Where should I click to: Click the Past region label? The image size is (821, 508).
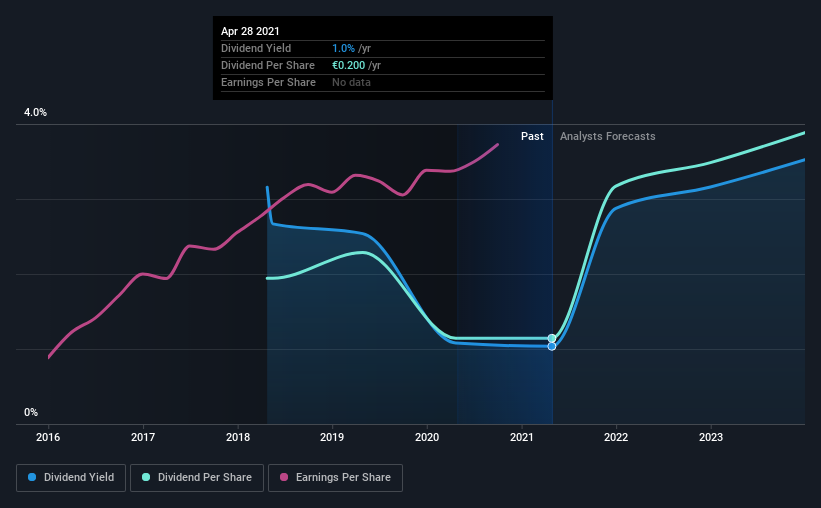point(532,136)
